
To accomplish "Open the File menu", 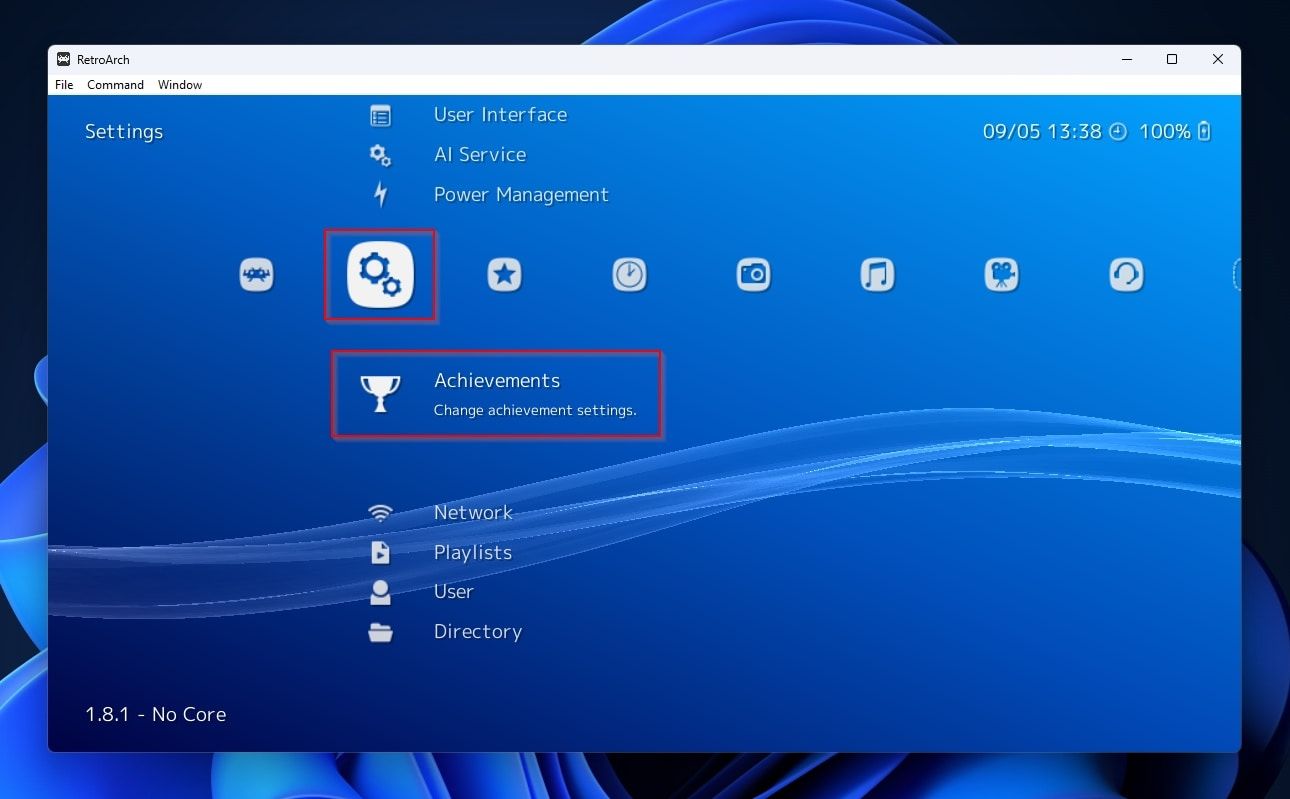I will click(63, 84).
